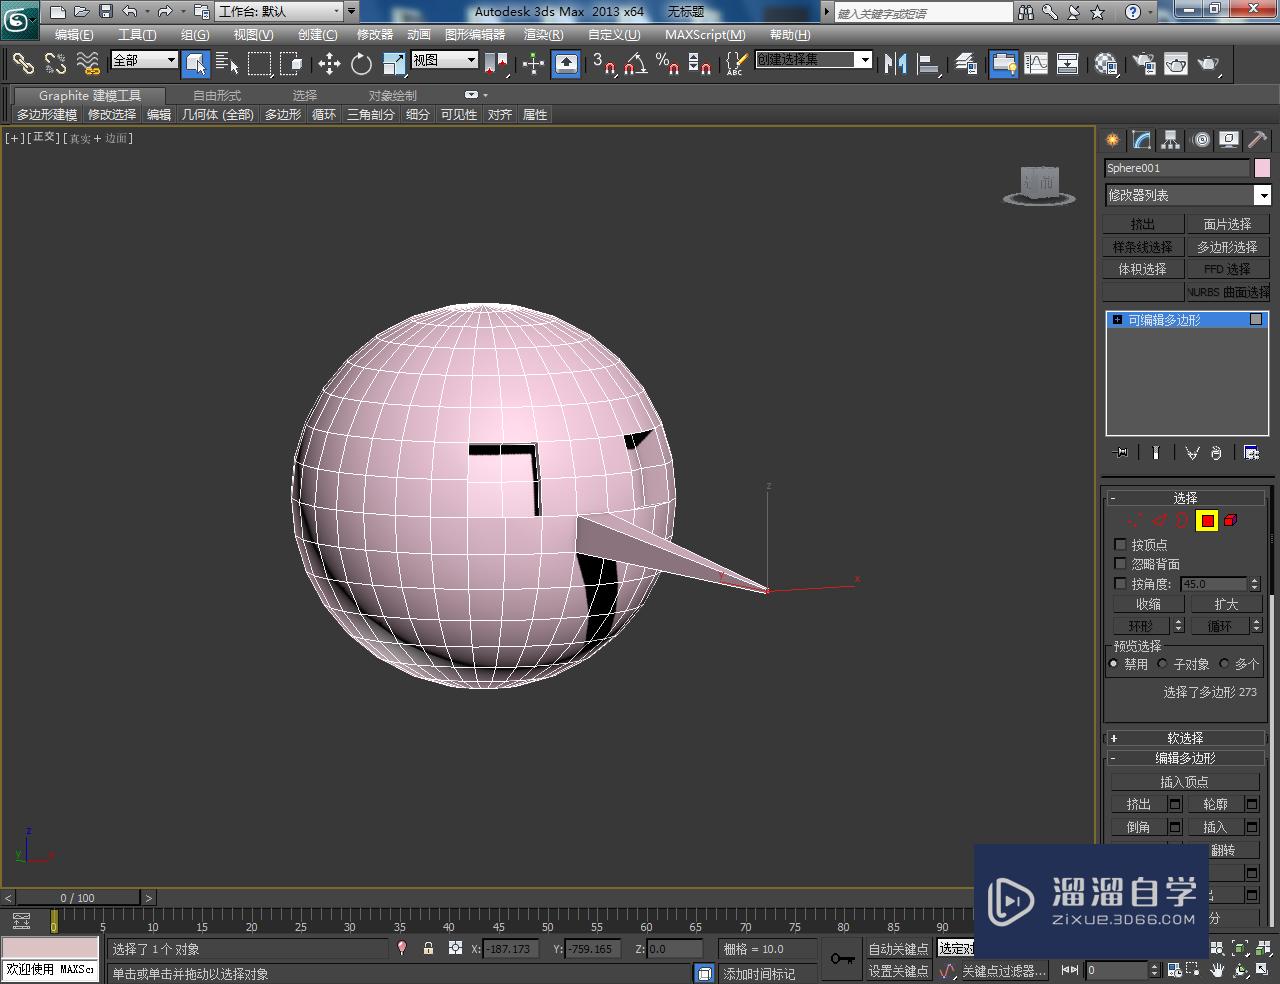Open the 创建选择集 dropdown

coord(813,60)
